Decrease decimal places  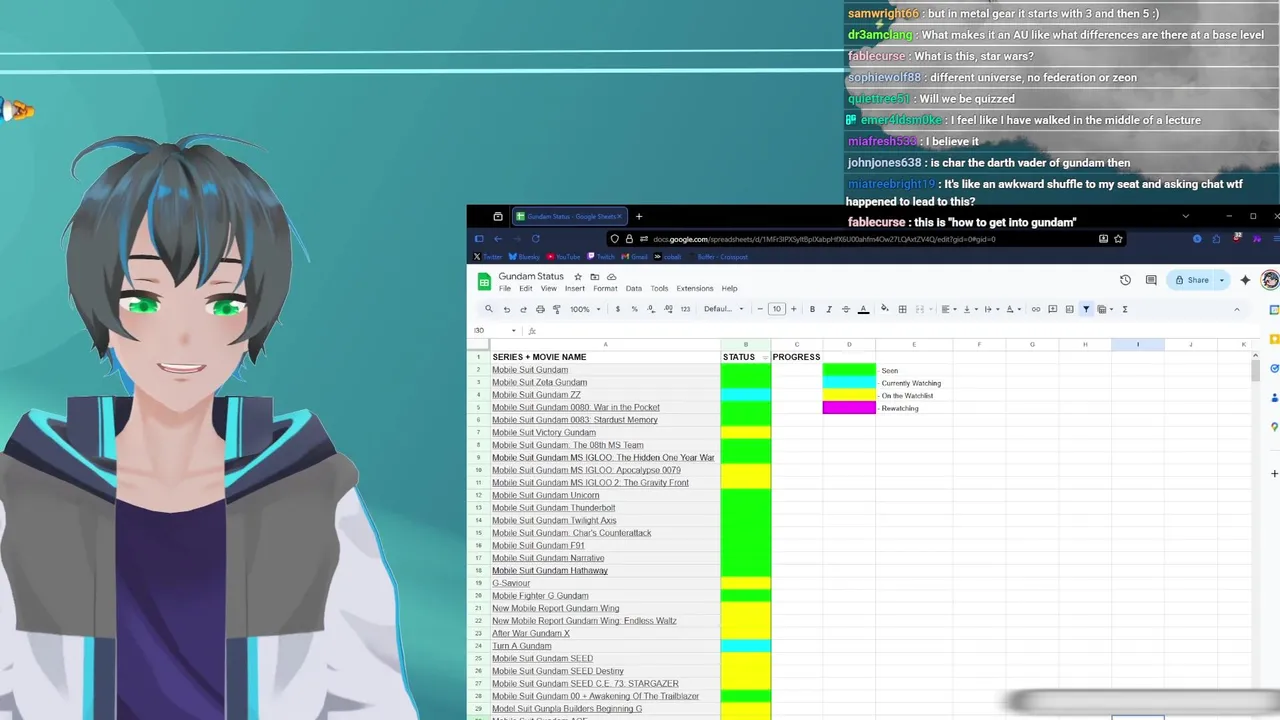(651, 309)
